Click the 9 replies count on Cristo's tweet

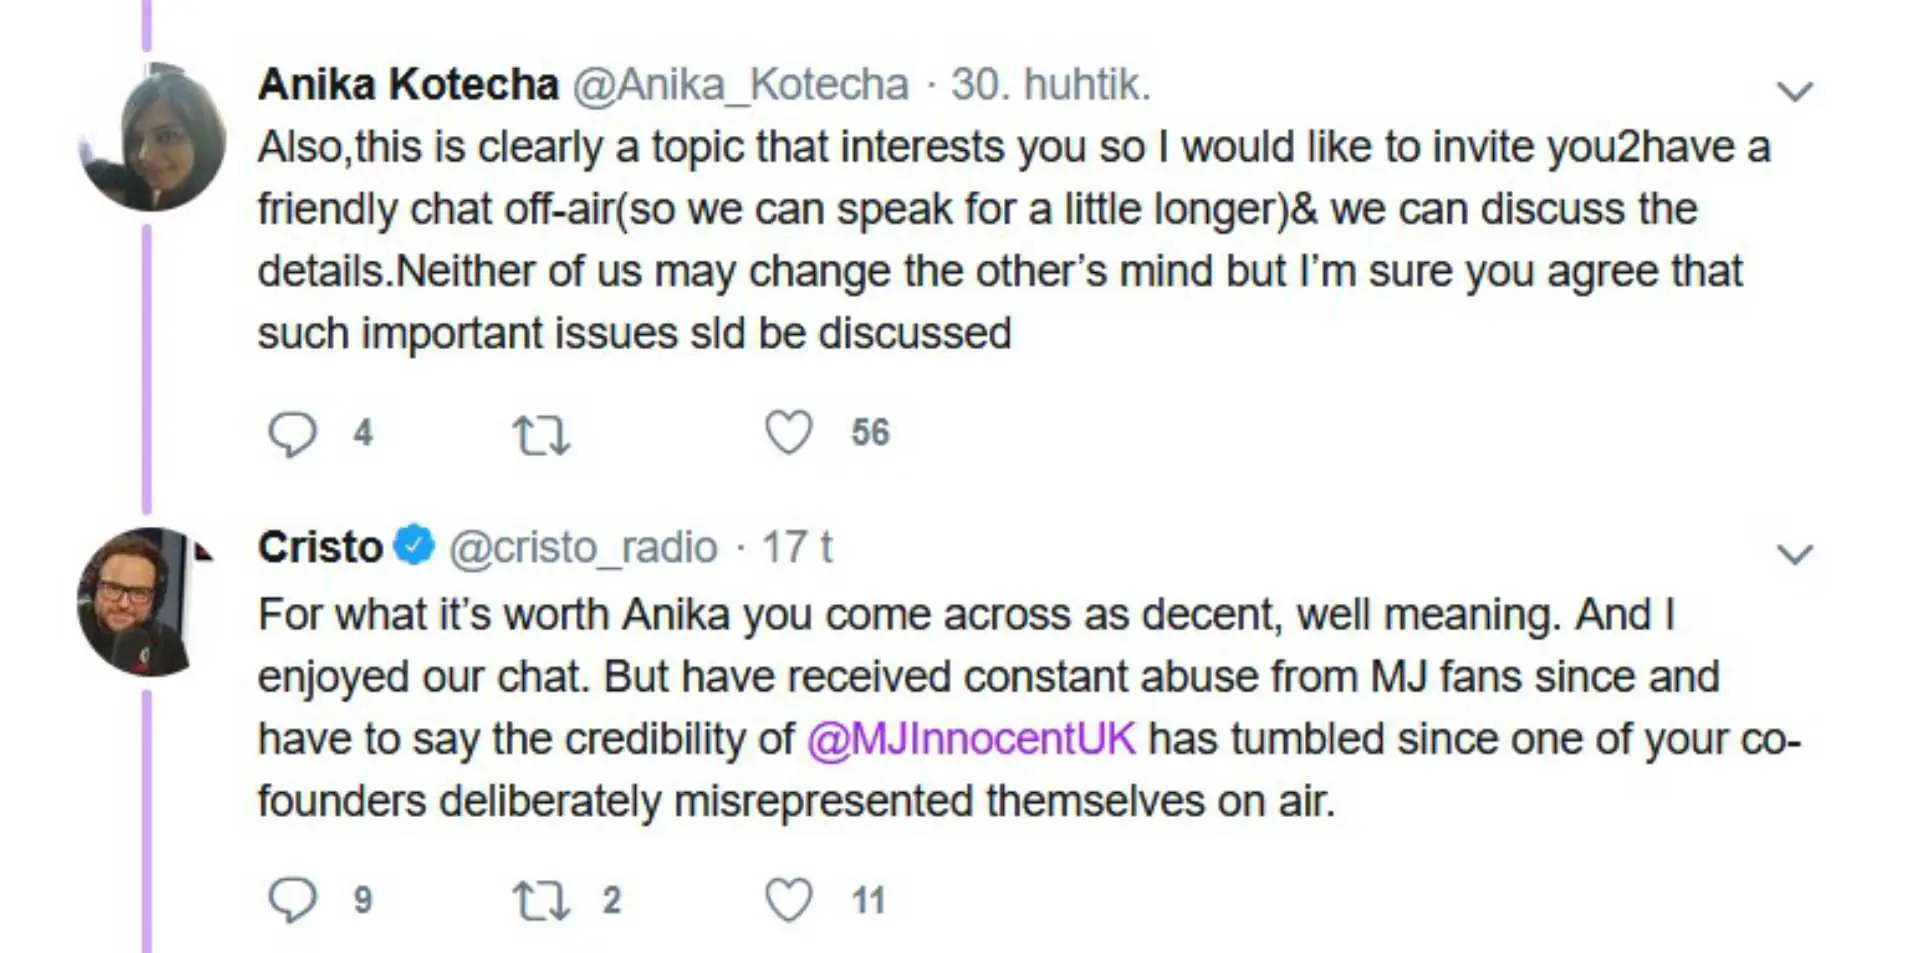[363, 900]
